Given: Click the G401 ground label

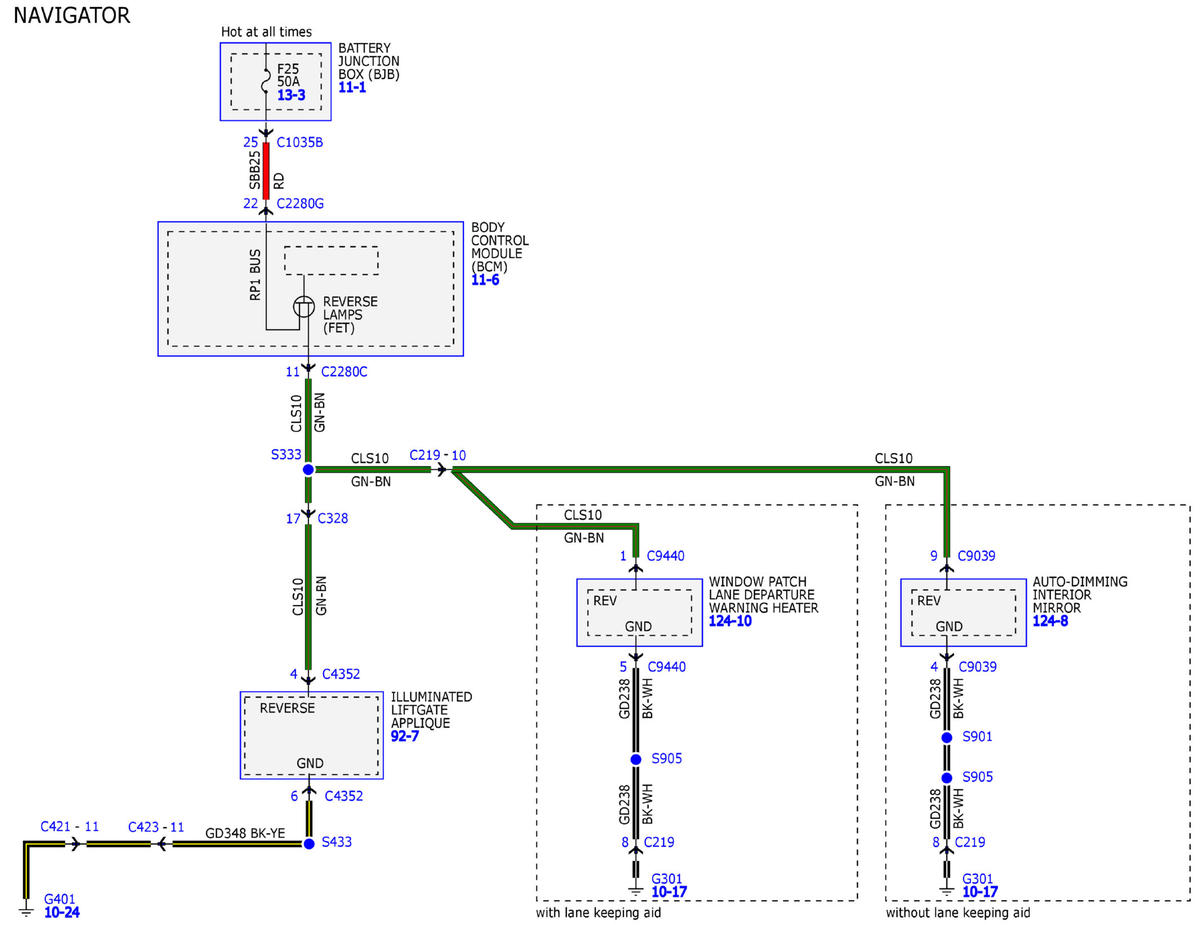Looking at the screenshot, I should [x=59, y=899].
